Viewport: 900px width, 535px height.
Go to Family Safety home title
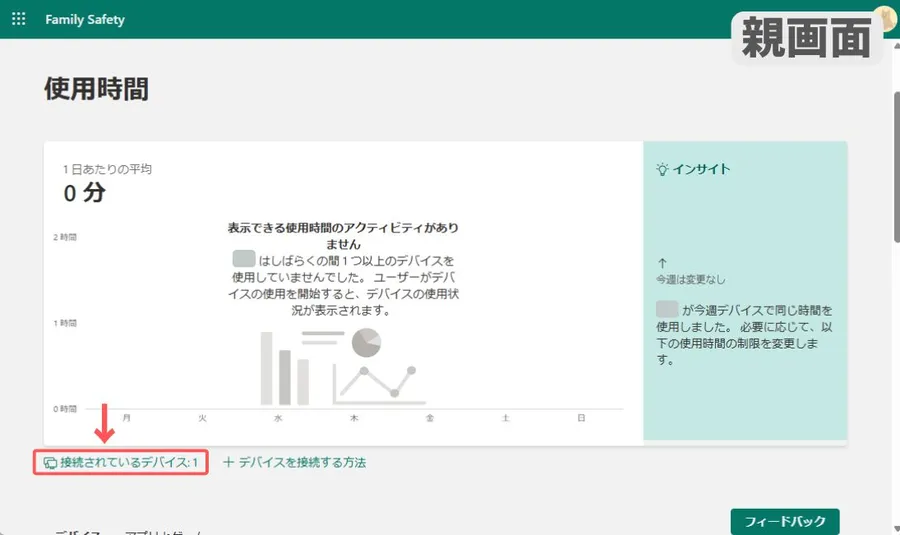[x=85, y=20]
